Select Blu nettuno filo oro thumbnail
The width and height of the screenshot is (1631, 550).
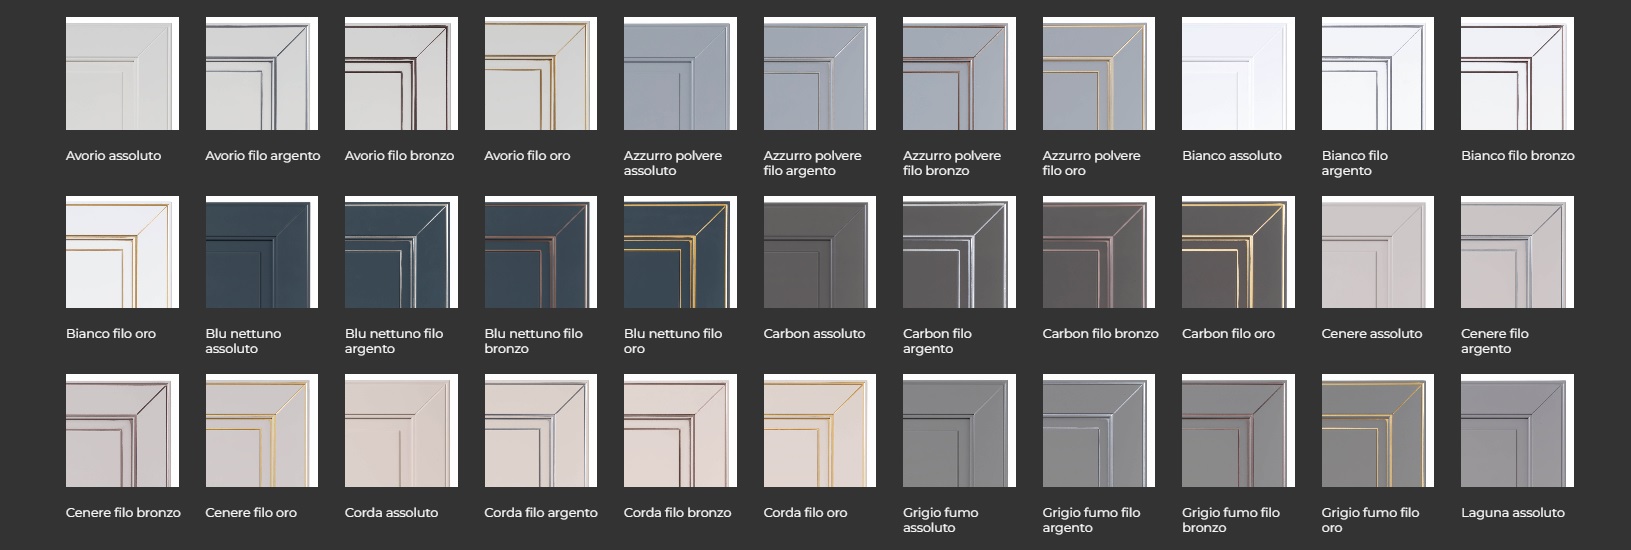point(680,252)
